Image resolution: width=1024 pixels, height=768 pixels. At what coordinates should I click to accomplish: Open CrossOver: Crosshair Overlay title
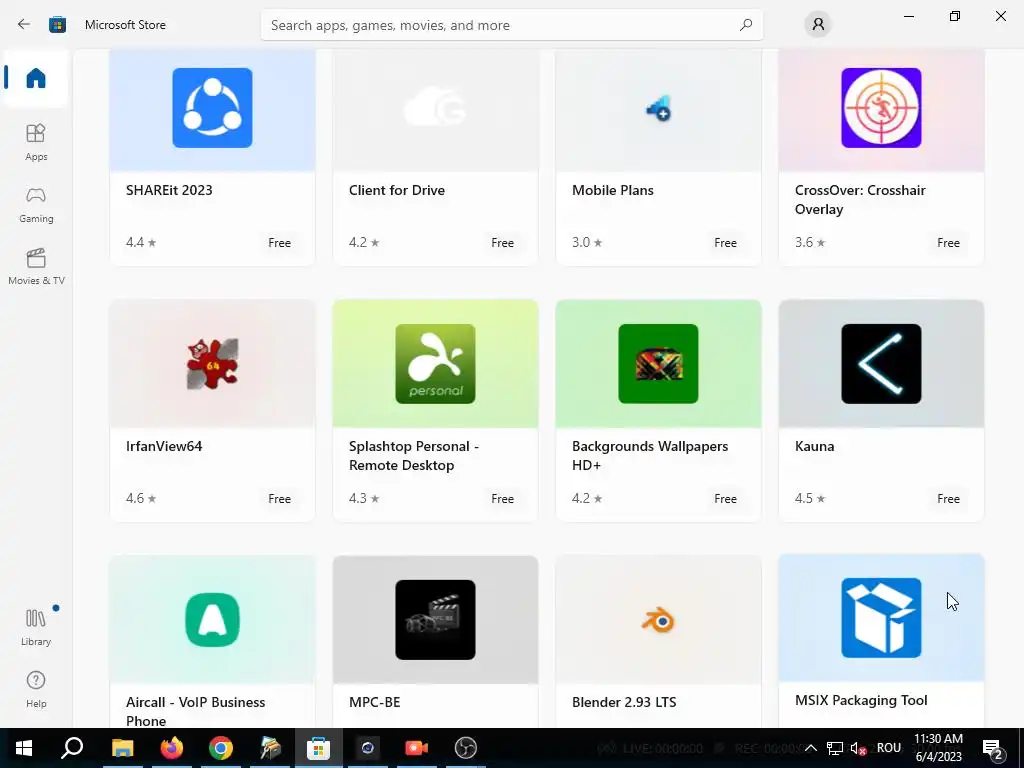(860, 200)
